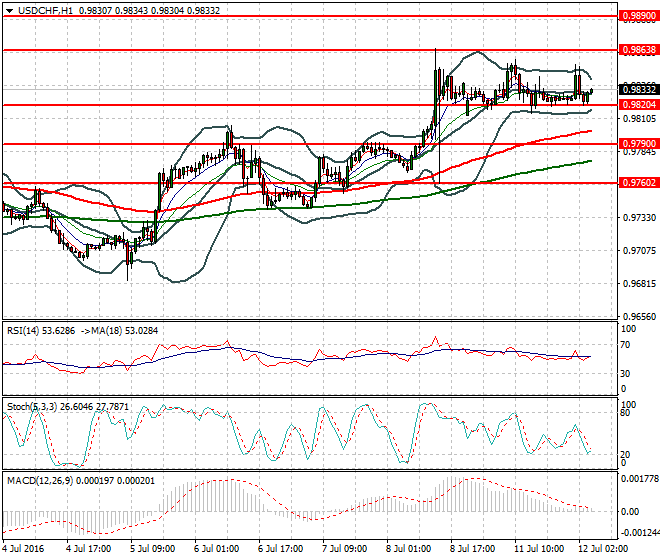The width and height of the screenshot is (660, 560).
Task: Click the MACD zero level 0.00 label
Action: click(630, 512)
